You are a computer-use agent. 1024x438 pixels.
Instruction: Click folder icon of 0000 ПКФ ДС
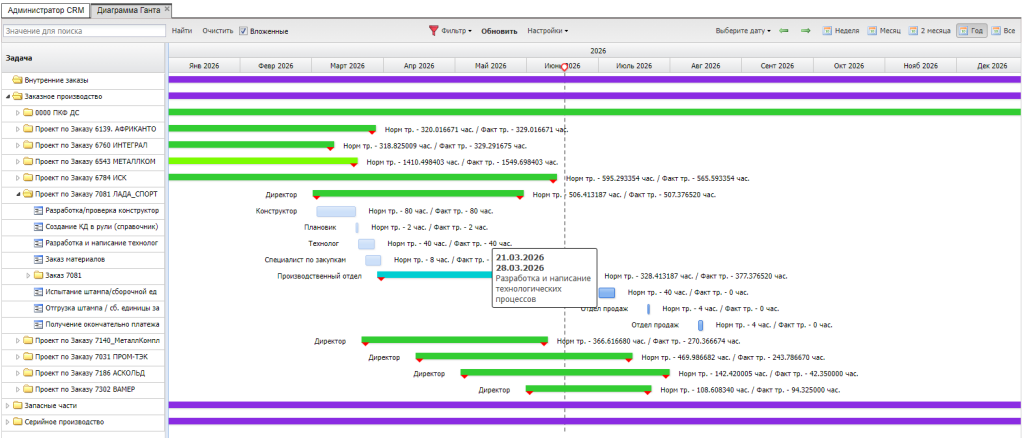(x=28, y=112)
